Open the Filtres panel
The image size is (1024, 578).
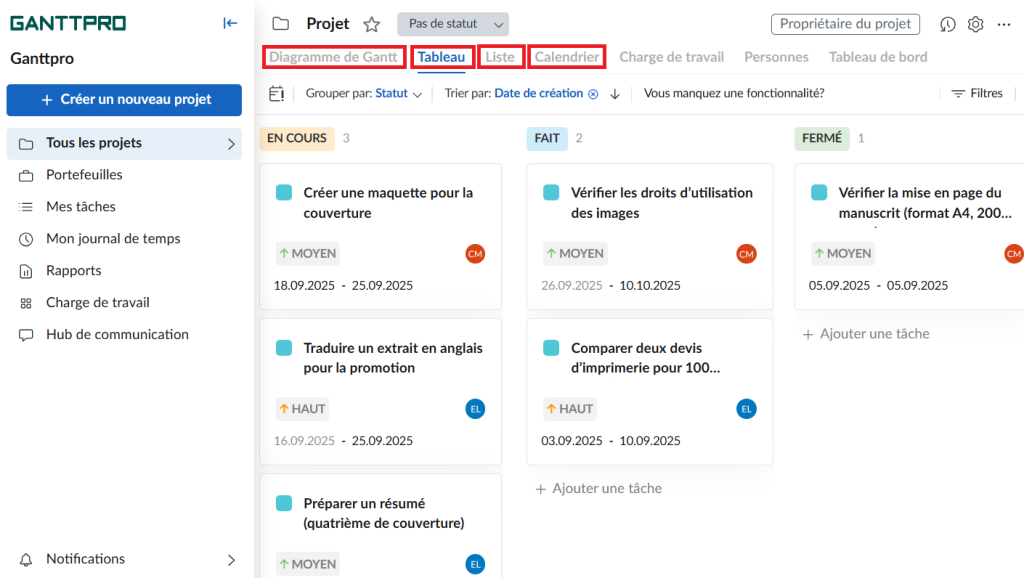tap(976, 92)
